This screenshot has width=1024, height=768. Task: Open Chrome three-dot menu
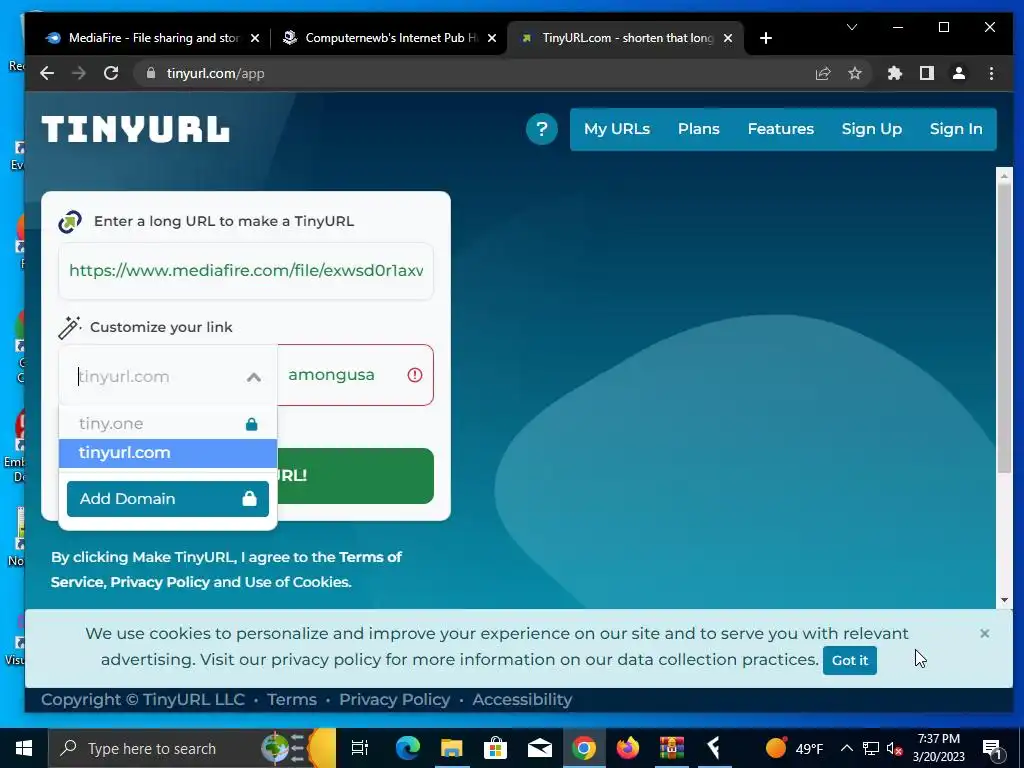pyautogui.click(x=991, y=73)
